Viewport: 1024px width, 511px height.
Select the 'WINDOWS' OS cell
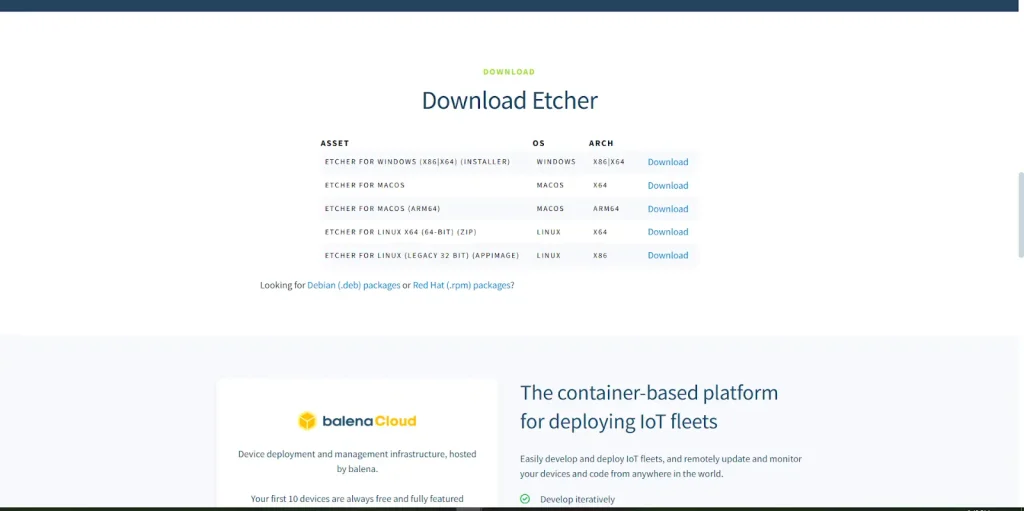[x=556, y=161]
